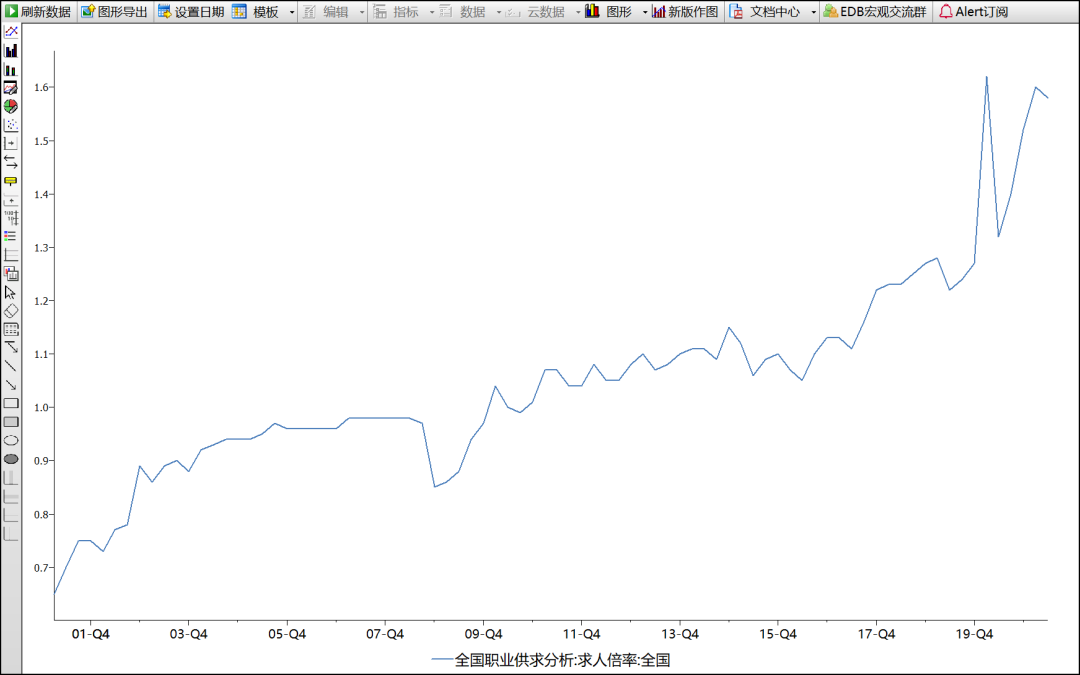Expand the 数据 dropdown arrow
Image resolution: width=1080 pixels, height=675 pixels.
pyautogui.click(x=499, y=12)
